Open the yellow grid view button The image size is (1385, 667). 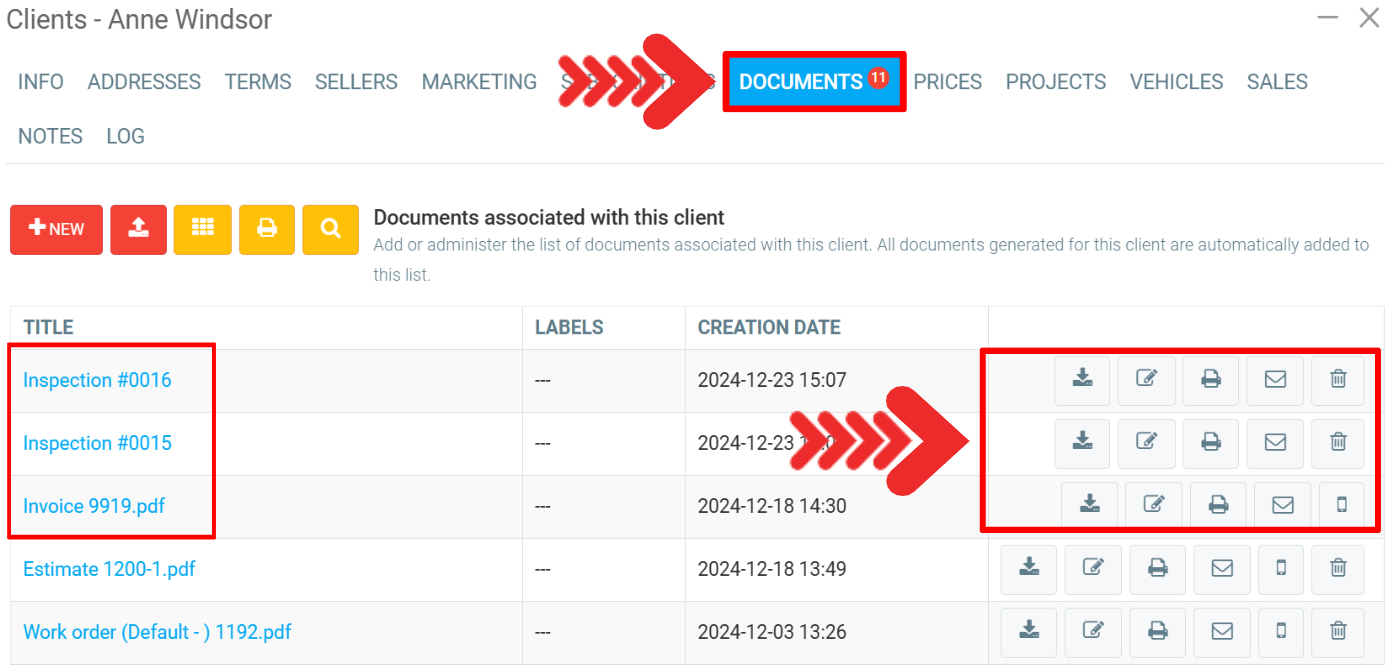202,229
